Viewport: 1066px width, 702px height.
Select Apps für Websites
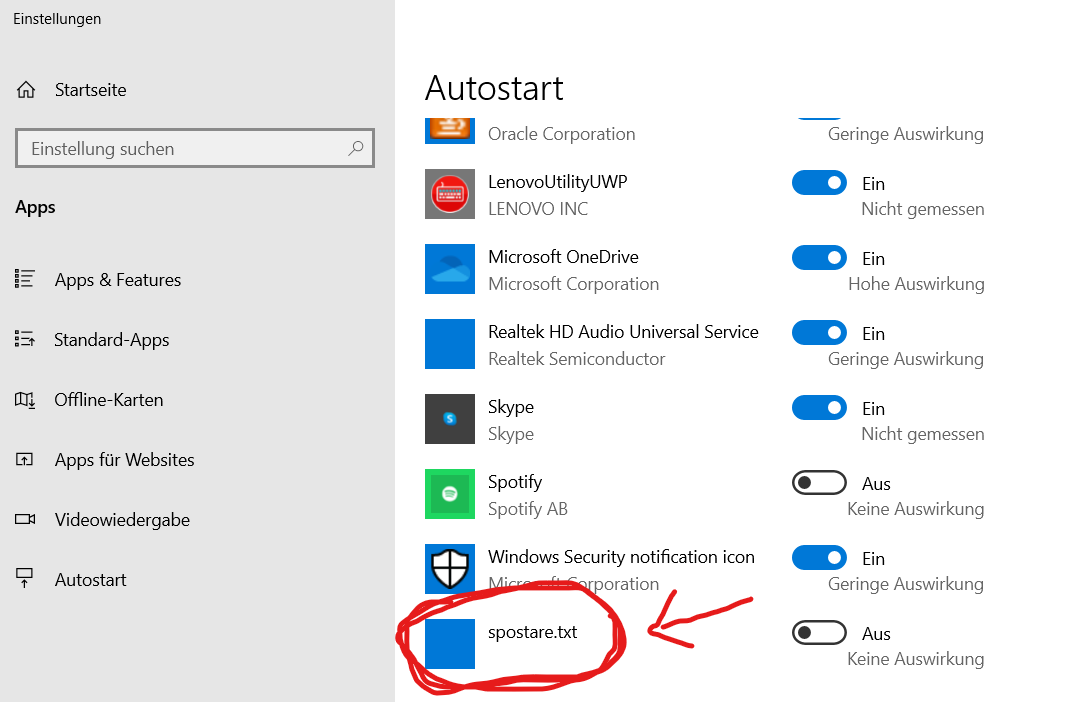(124, 459)
